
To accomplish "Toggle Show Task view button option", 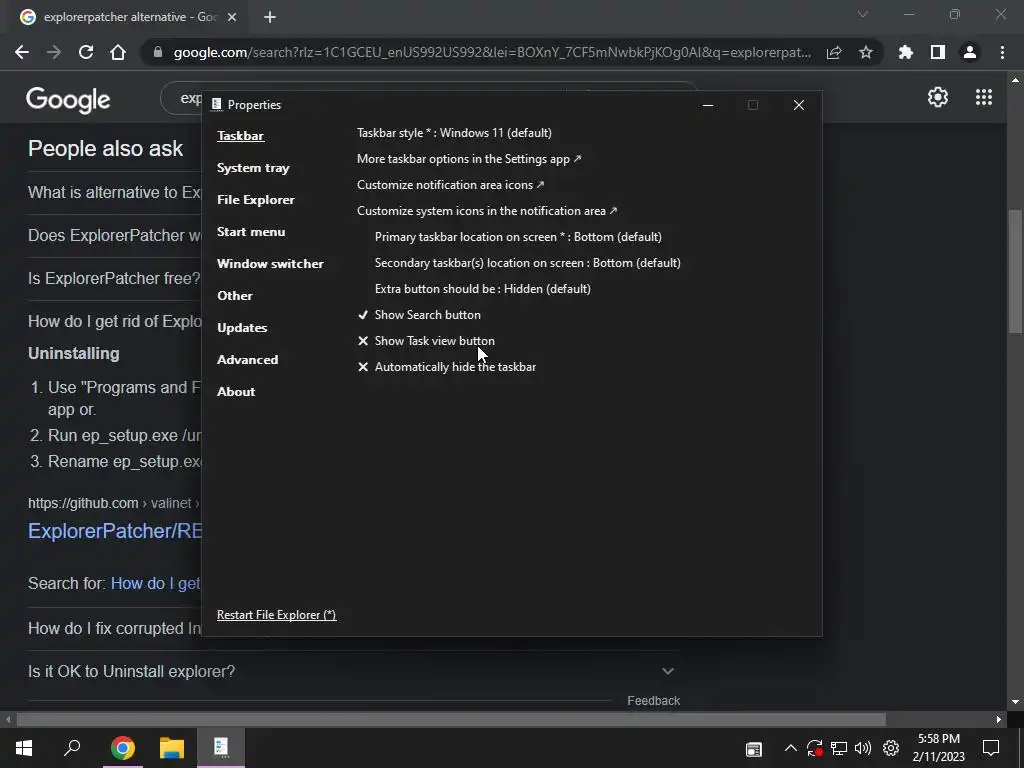I will 426,341.
